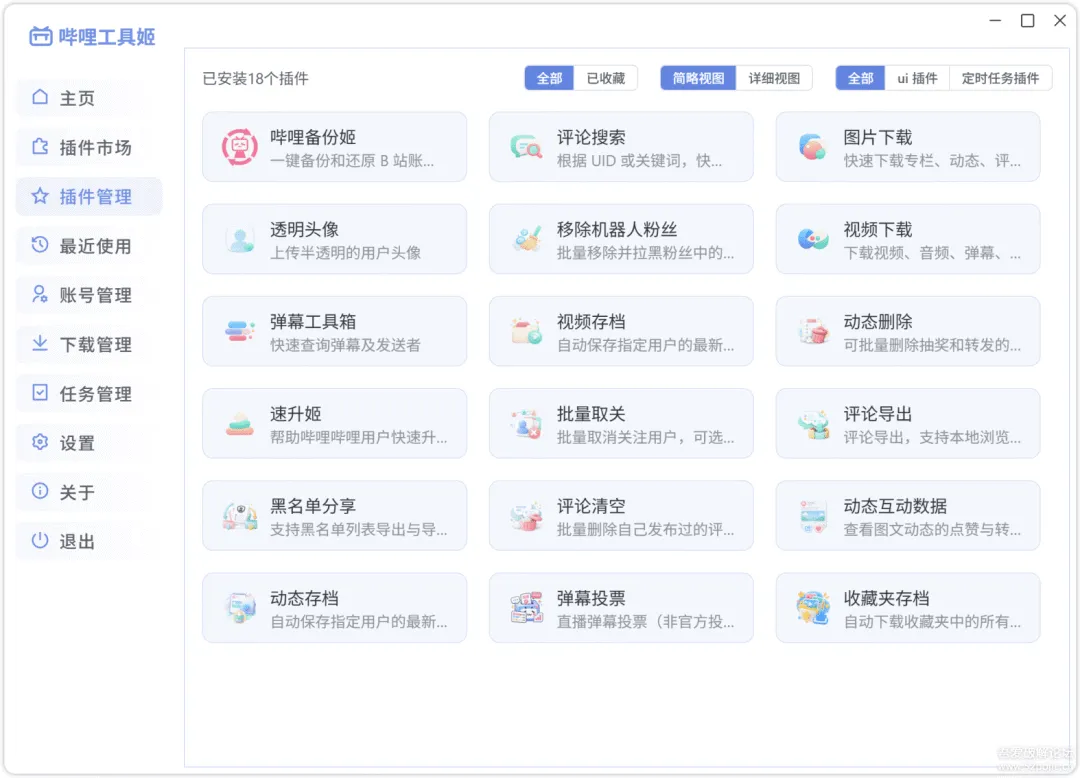The image size is (1080, 778).
Task: Choose 退出 label in the sidebar
Action: click(x=77, y=542)
